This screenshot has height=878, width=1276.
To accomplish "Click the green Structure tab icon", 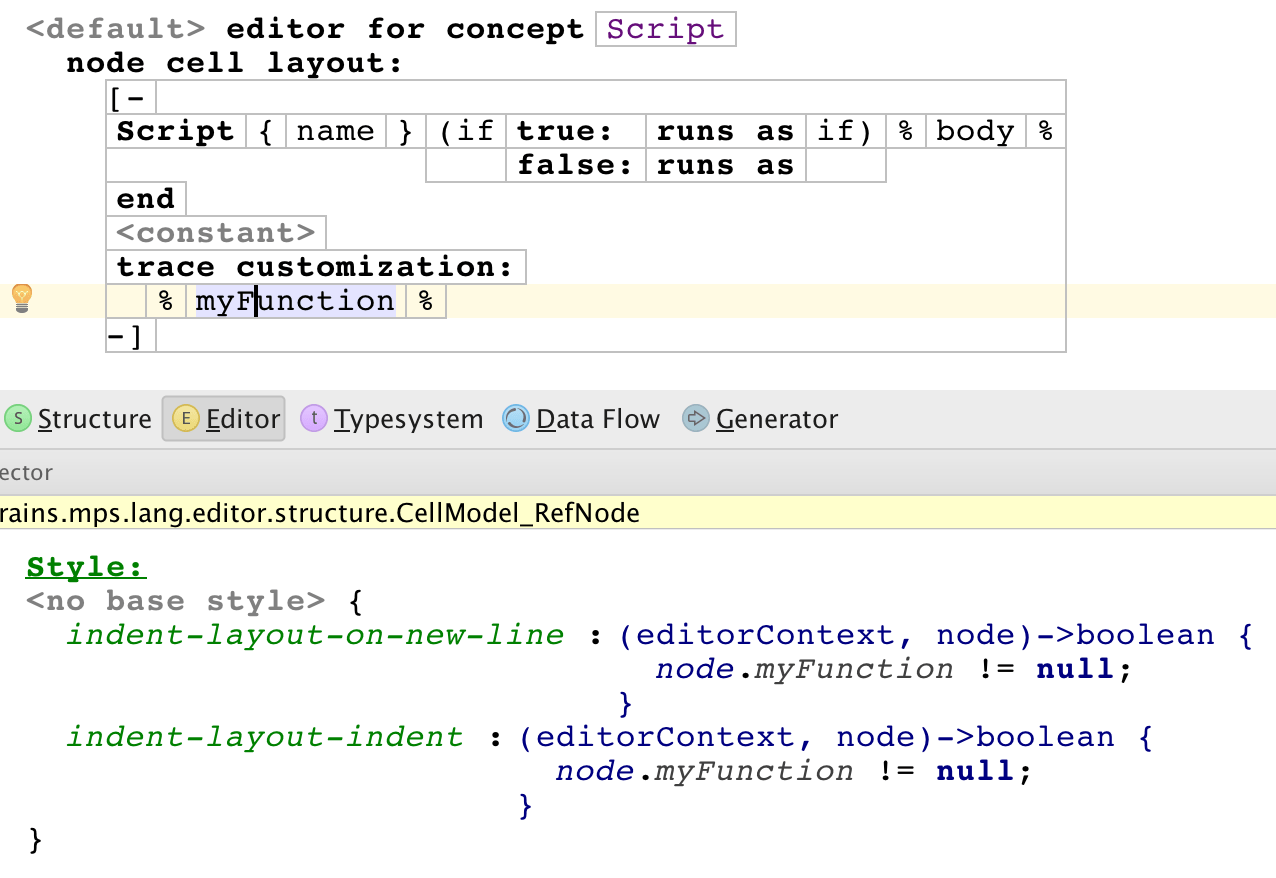I will tap(18, 419).
